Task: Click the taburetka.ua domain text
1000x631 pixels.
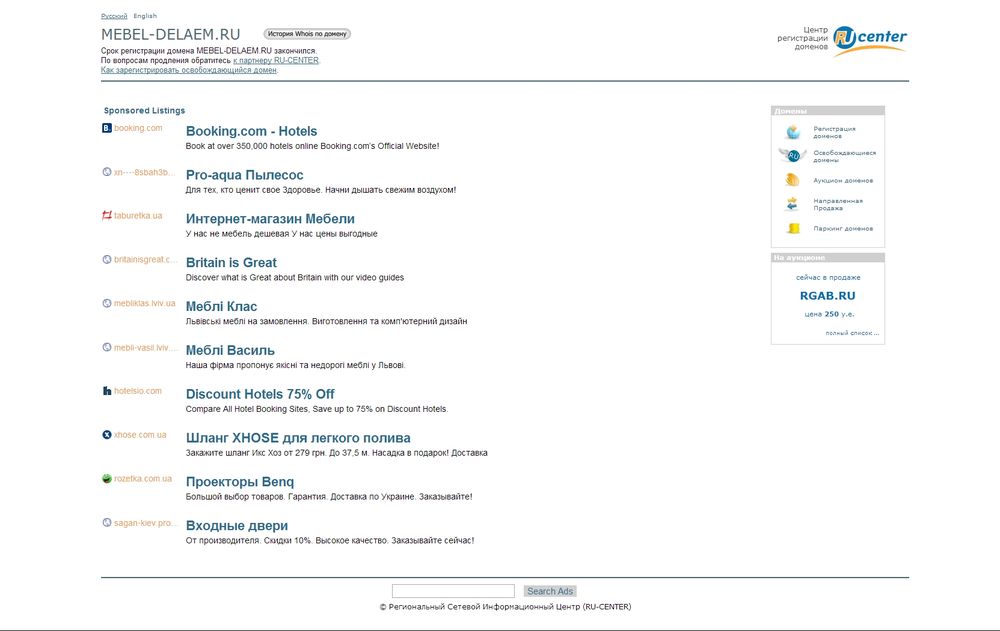Action: click(x=138, y=216)
